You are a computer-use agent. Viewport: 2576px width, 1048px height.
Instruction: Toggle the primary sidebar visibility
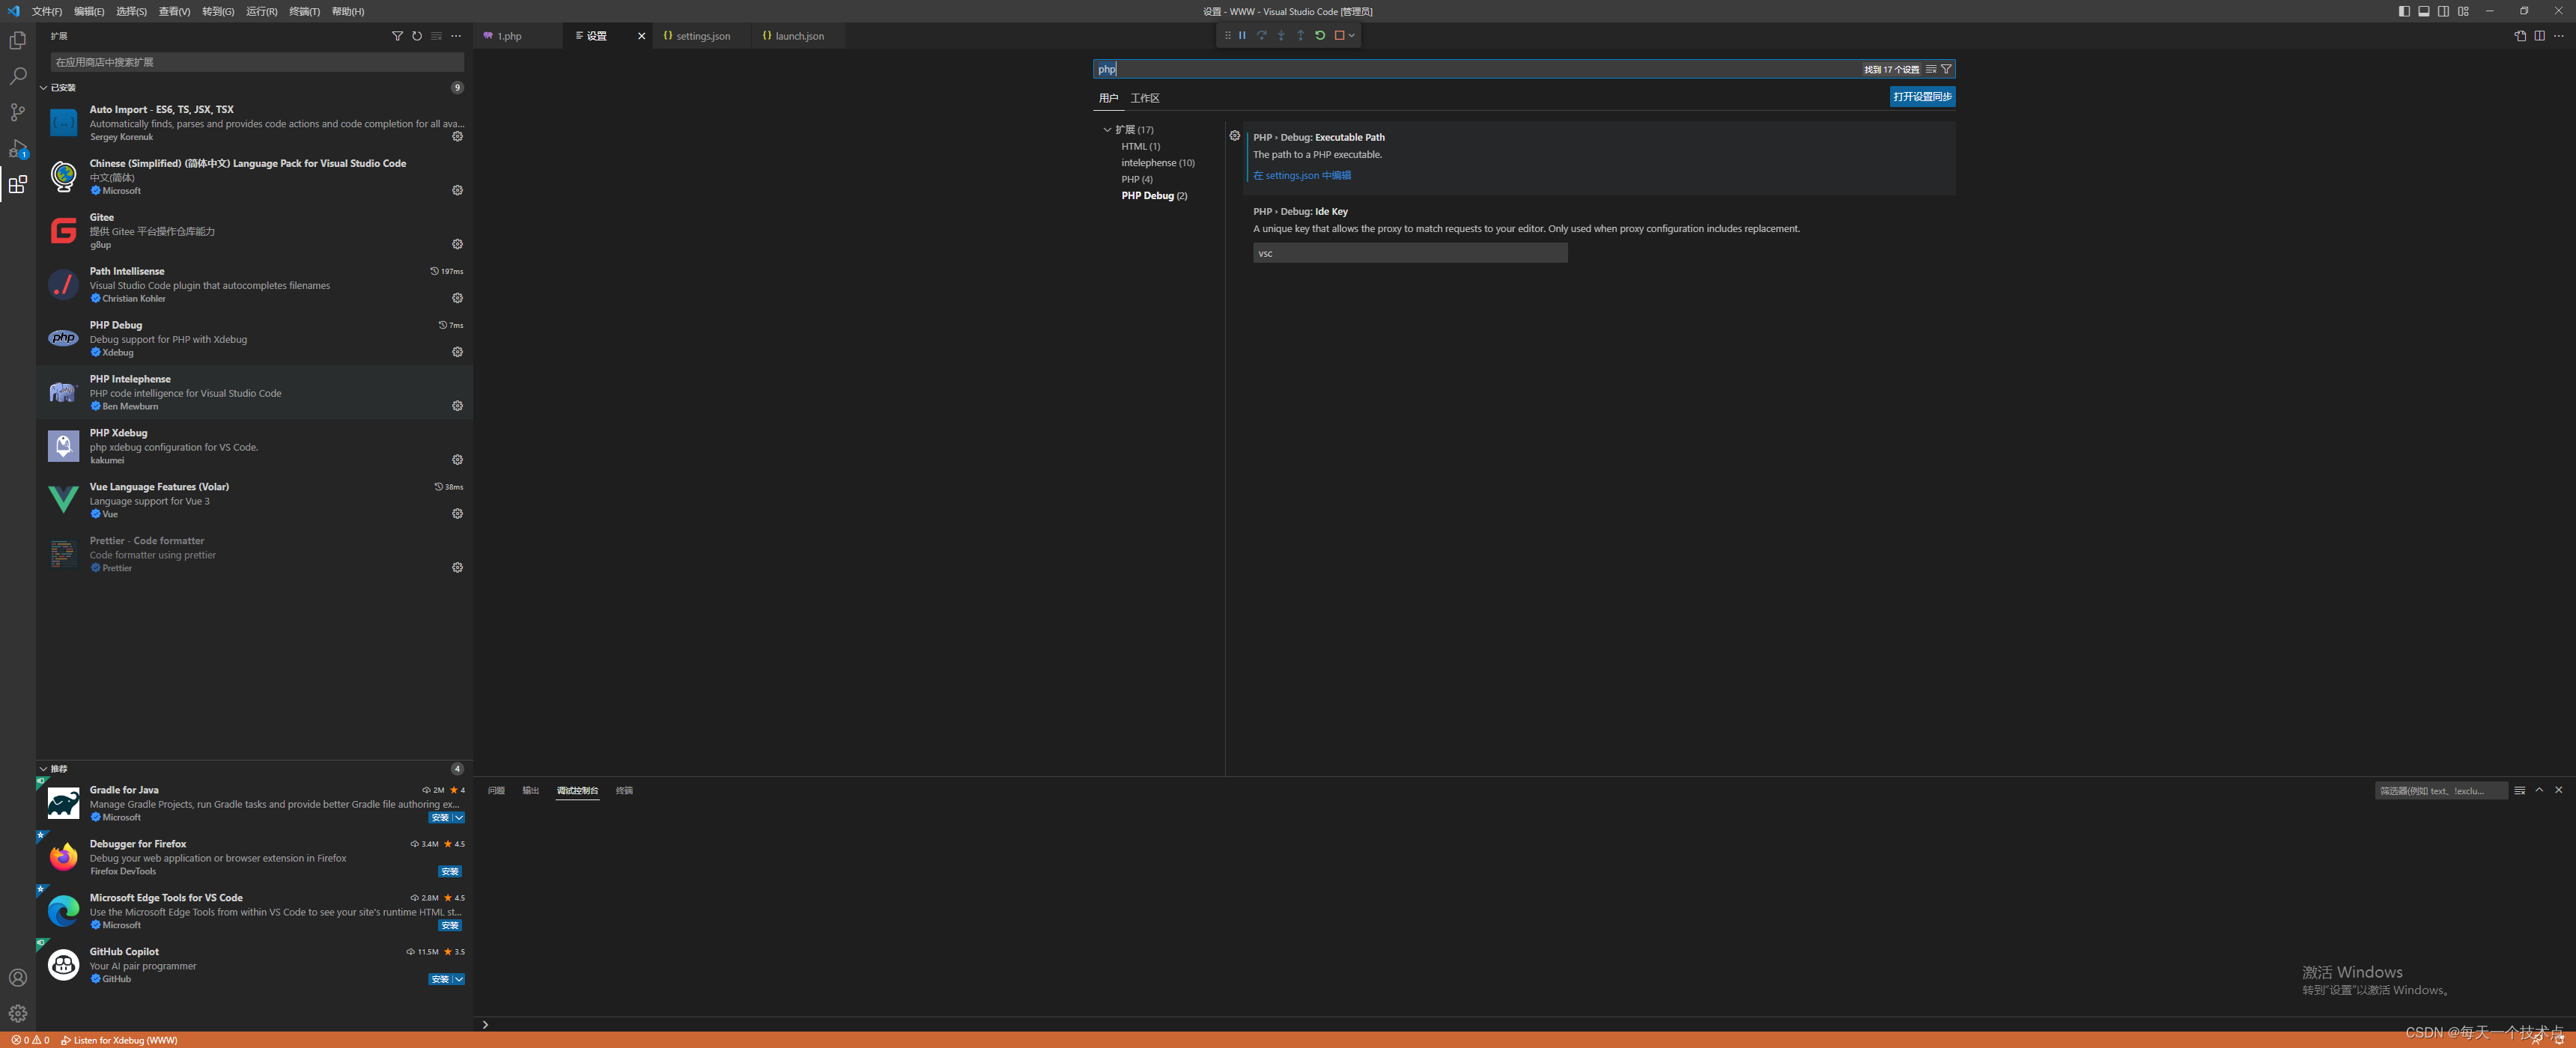[2403, 11]
